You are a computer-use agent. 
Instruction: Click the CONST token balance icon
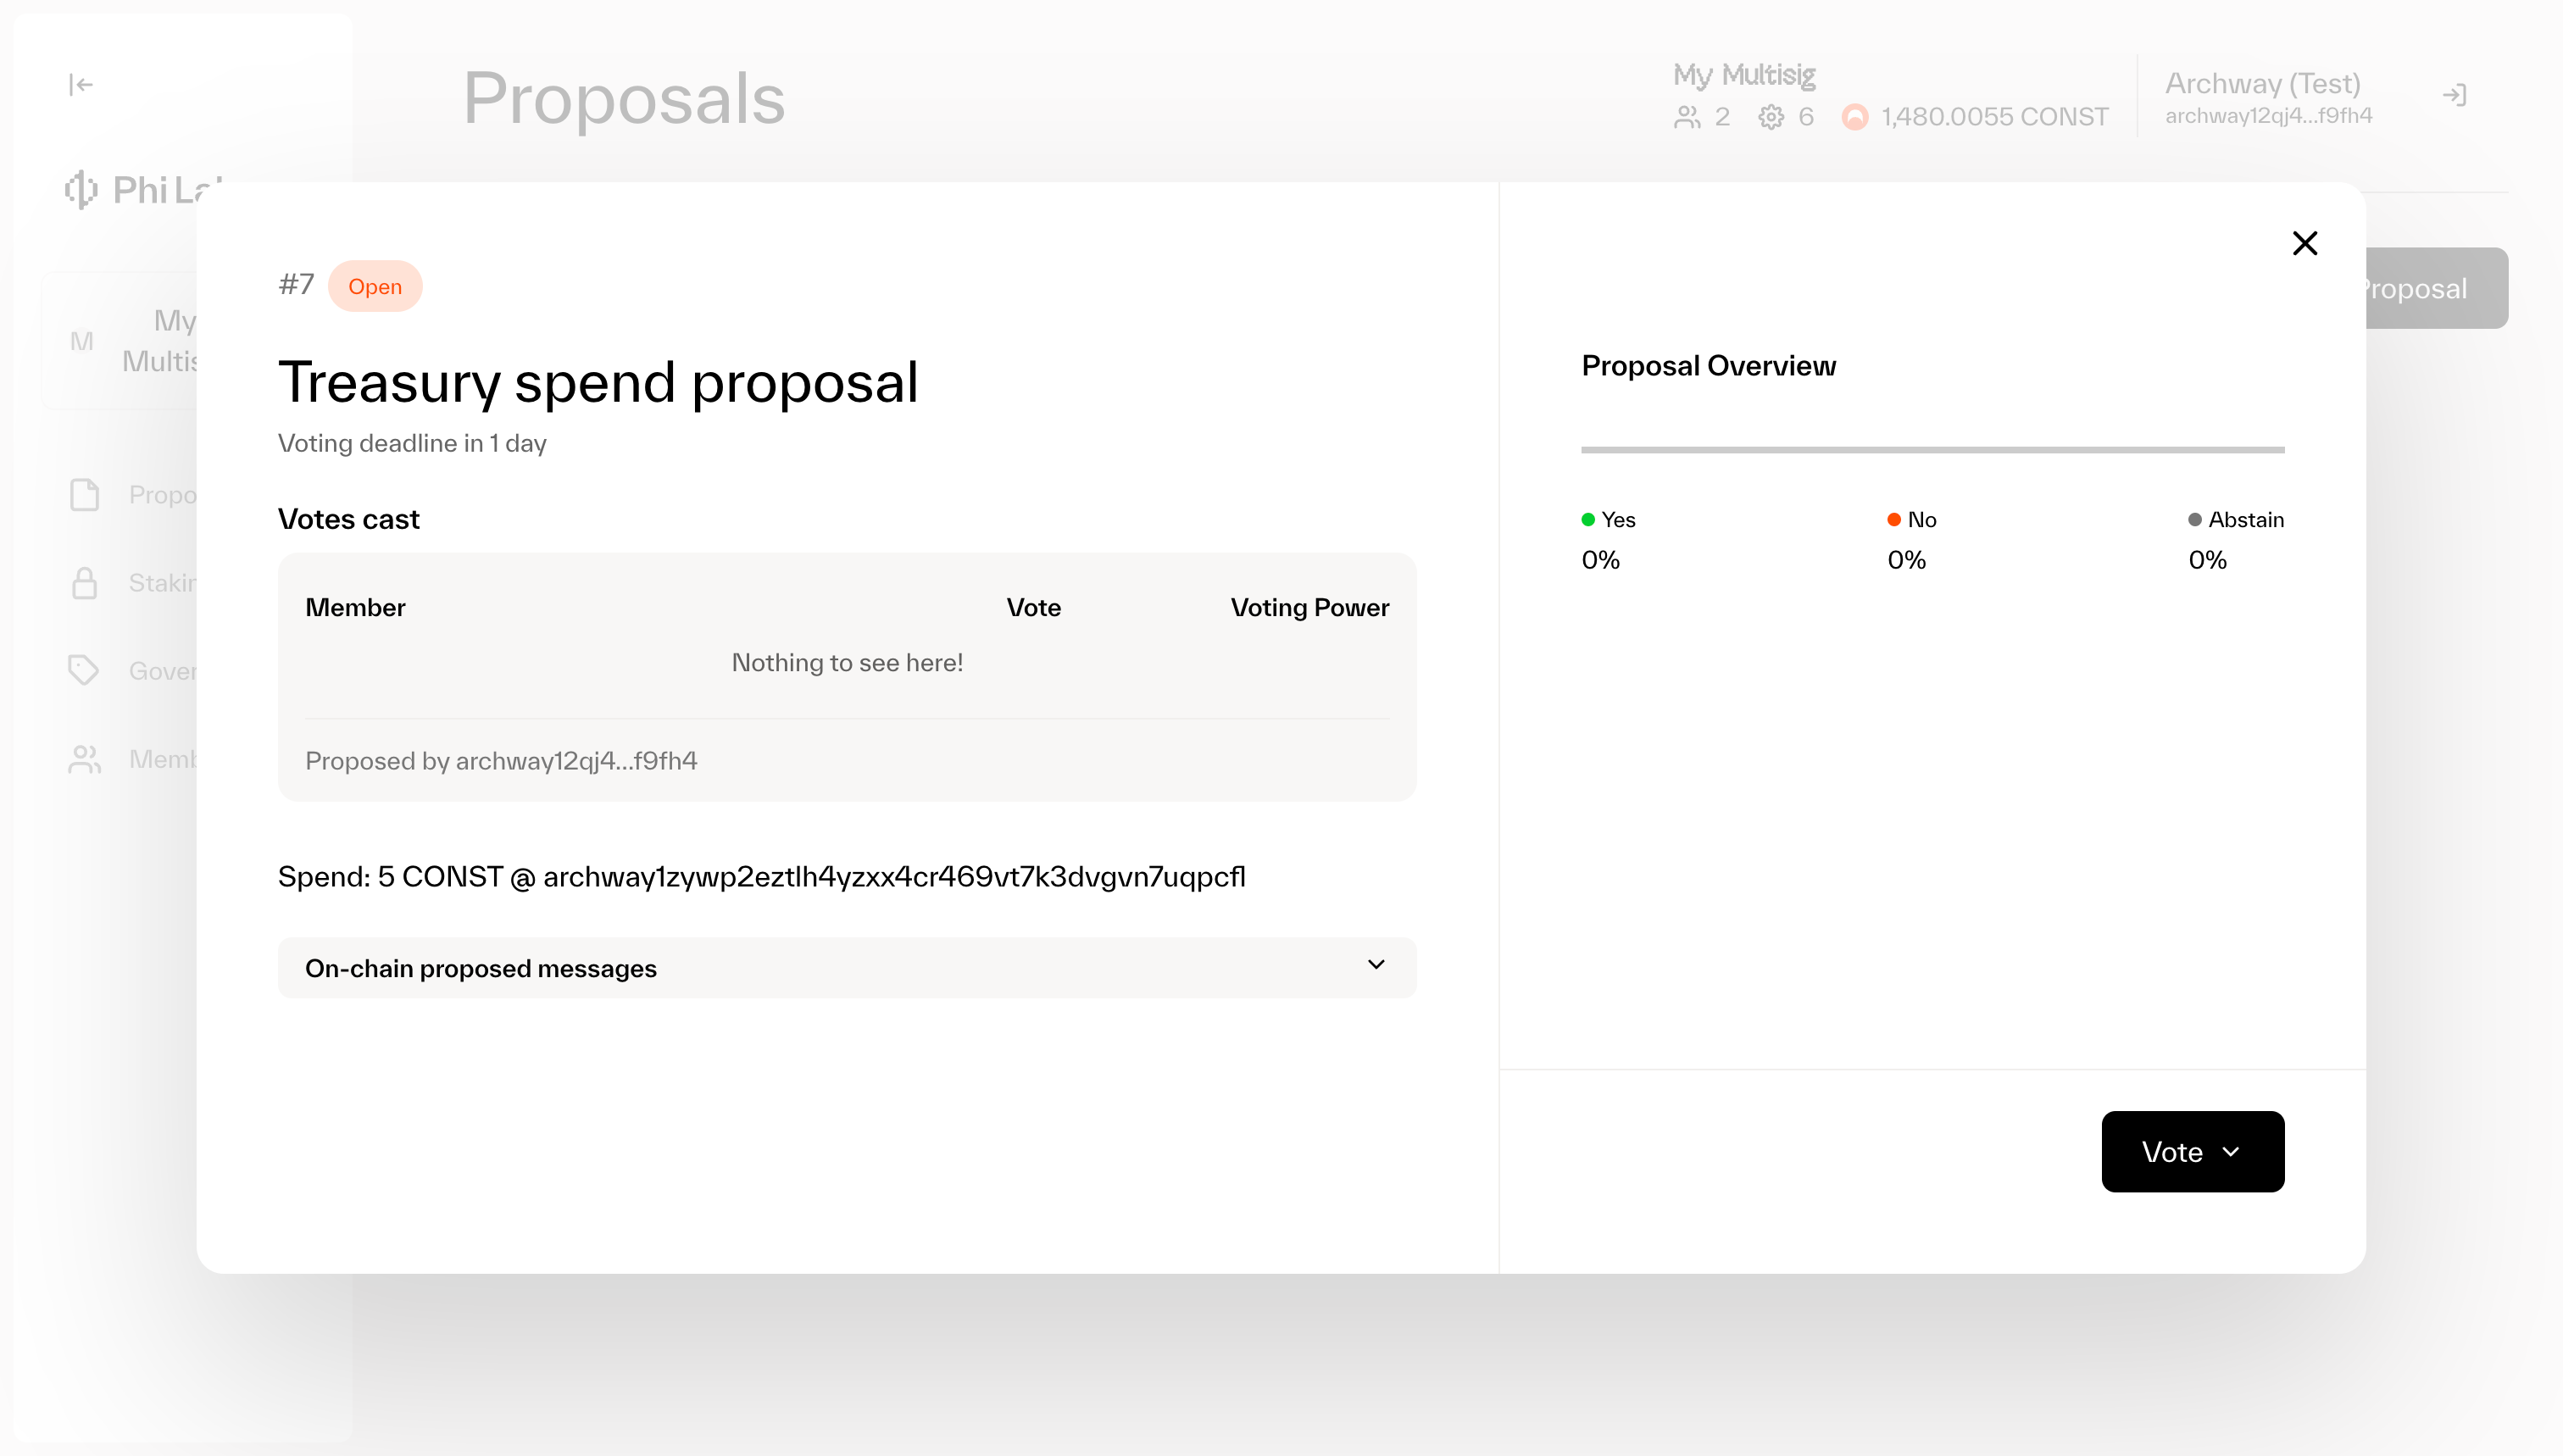coord(1855,117)
